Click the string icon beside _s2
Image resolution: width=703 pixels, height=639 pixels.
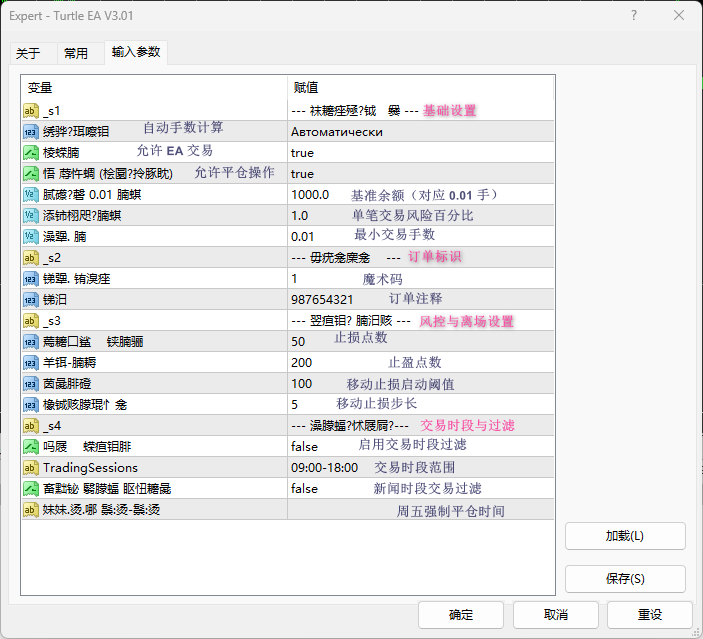tap(30, 257)
